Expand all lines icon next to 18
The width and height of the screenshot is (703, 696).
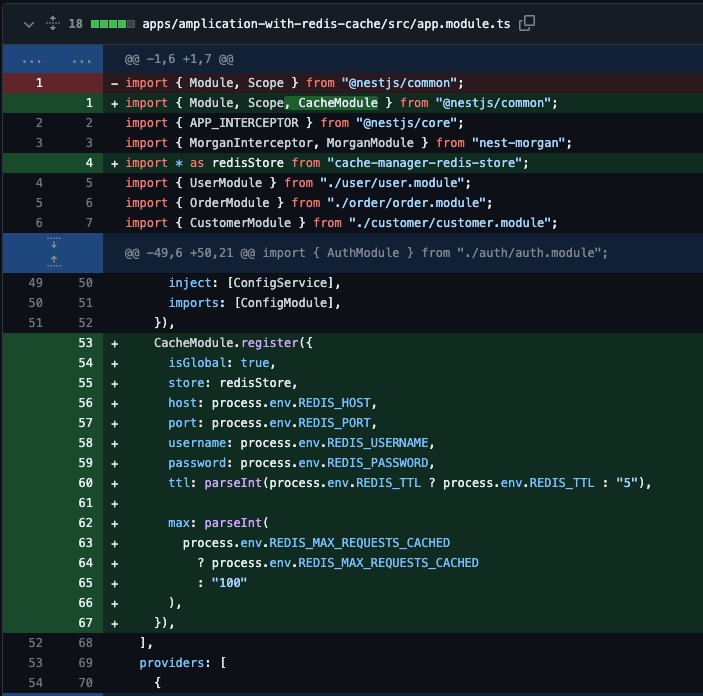tap(53, 23)
